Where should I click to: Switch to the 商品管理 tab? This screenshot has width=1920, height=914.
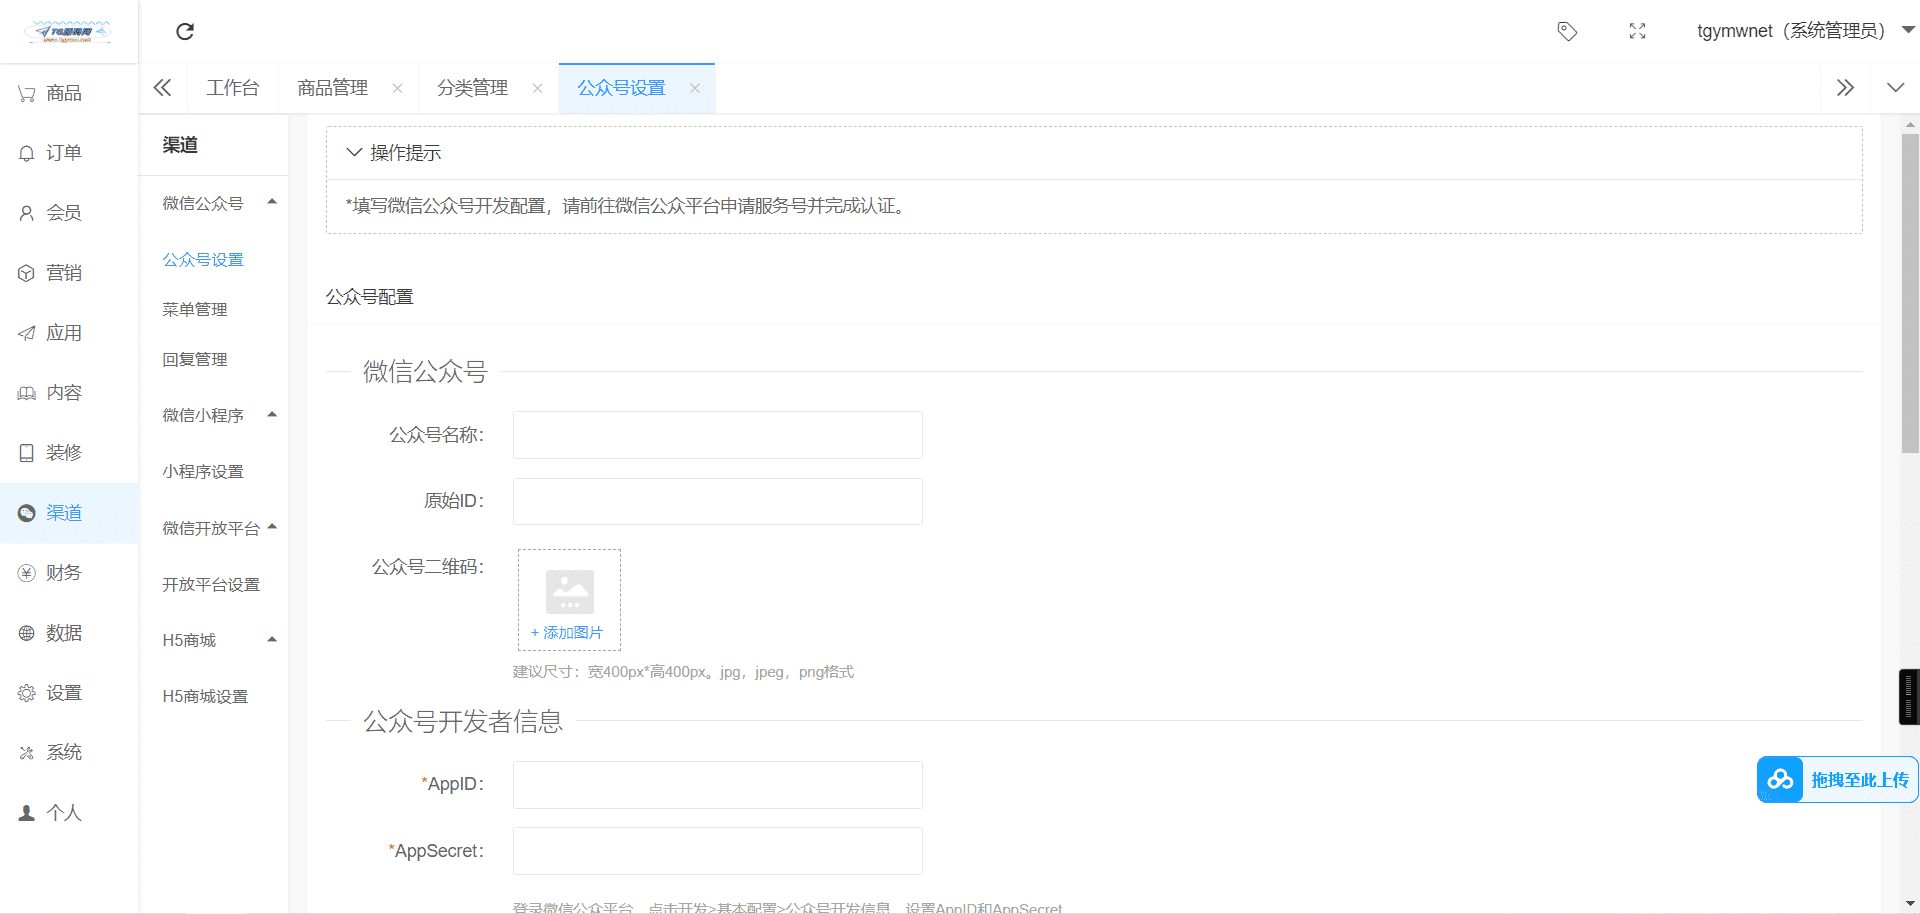(x=333, y=88)
